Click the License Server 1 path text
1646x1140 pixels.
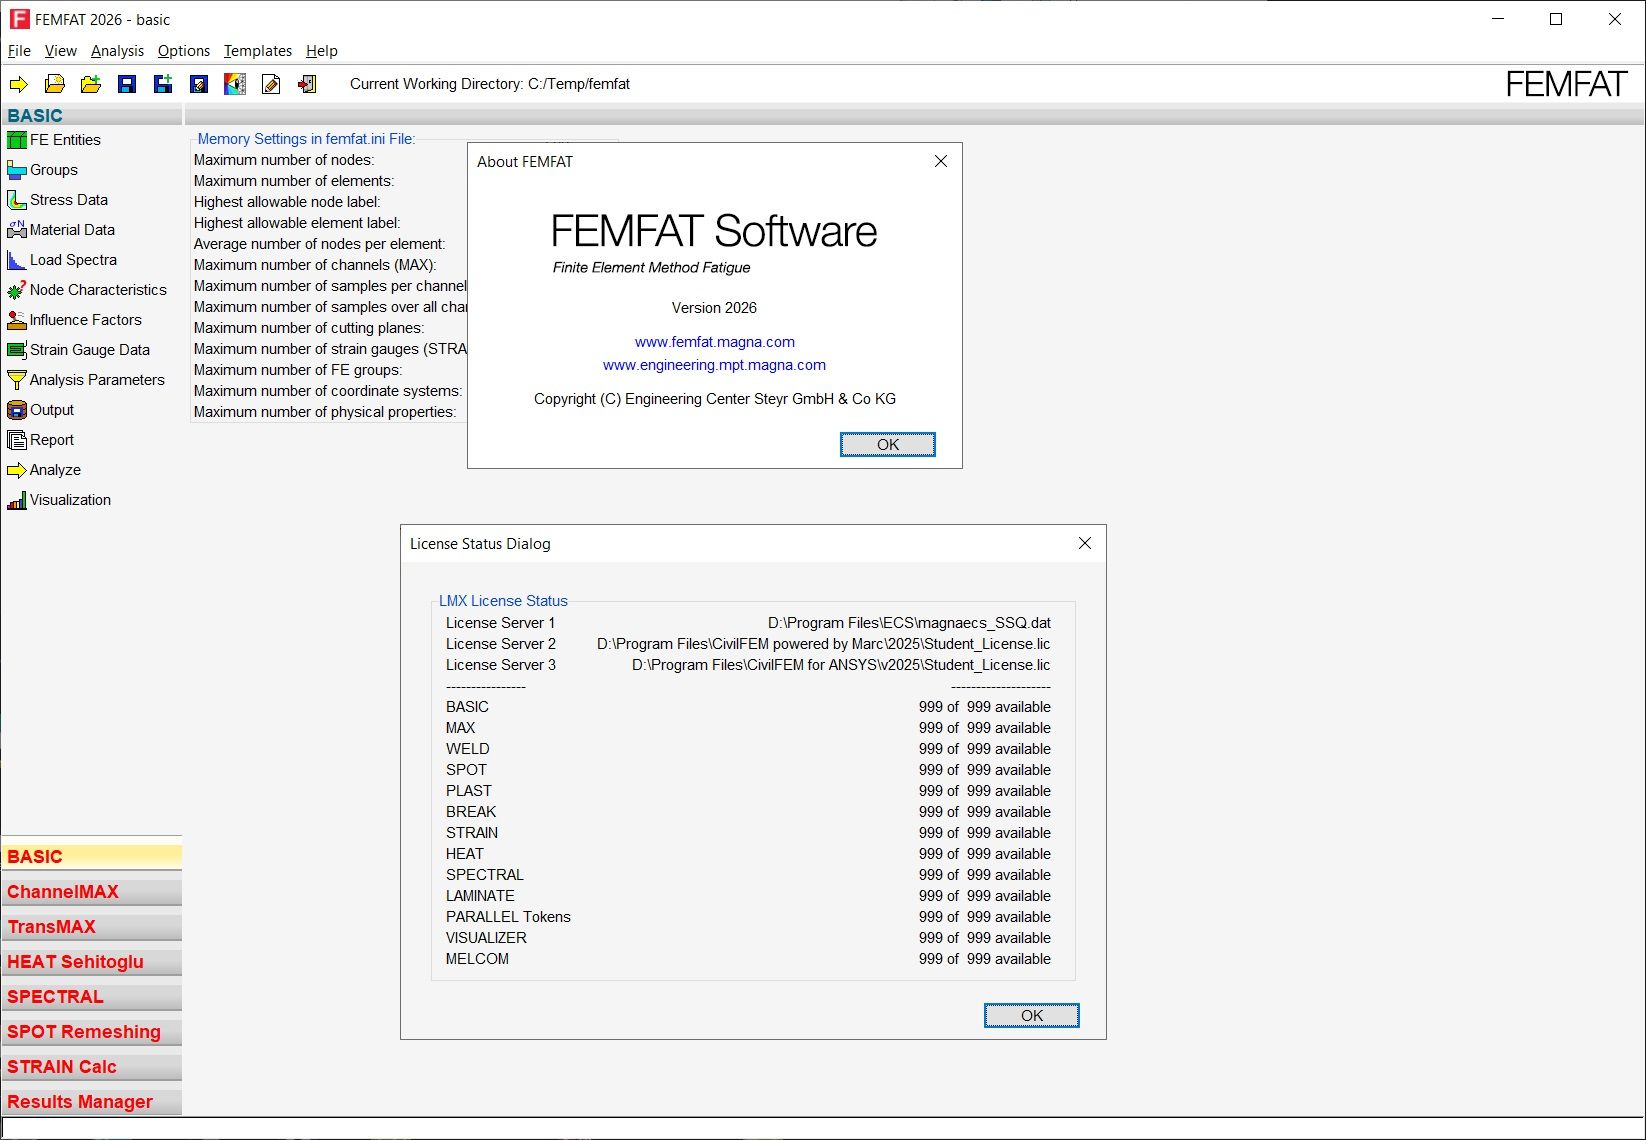909,623
